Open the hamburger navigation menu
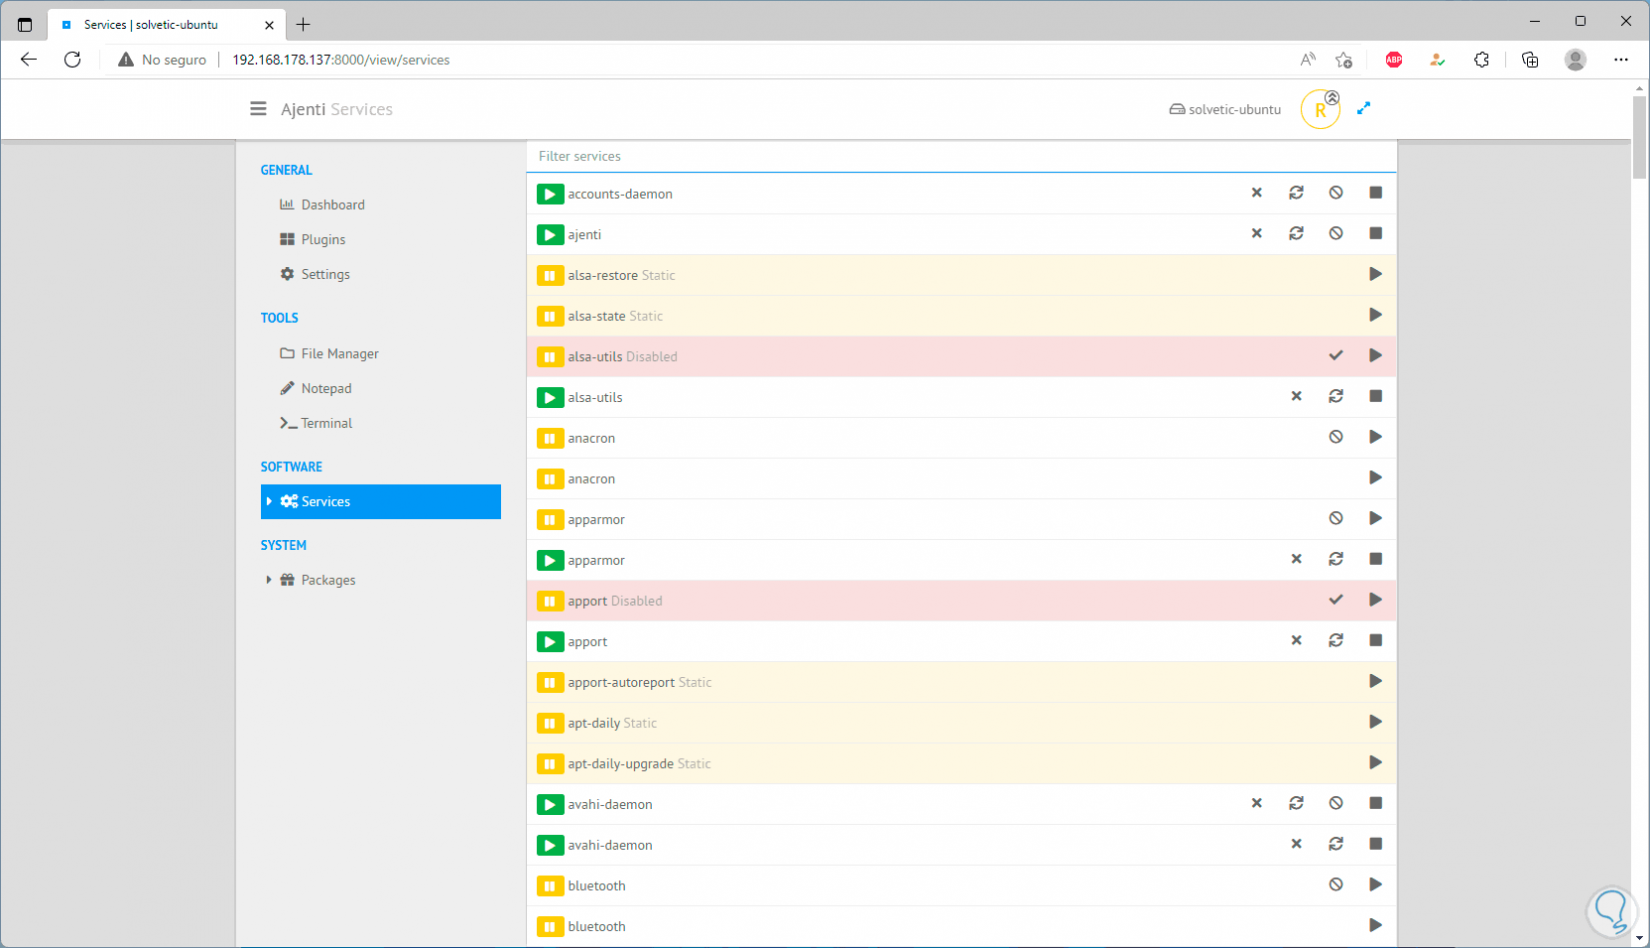 [x=258, y=109]
